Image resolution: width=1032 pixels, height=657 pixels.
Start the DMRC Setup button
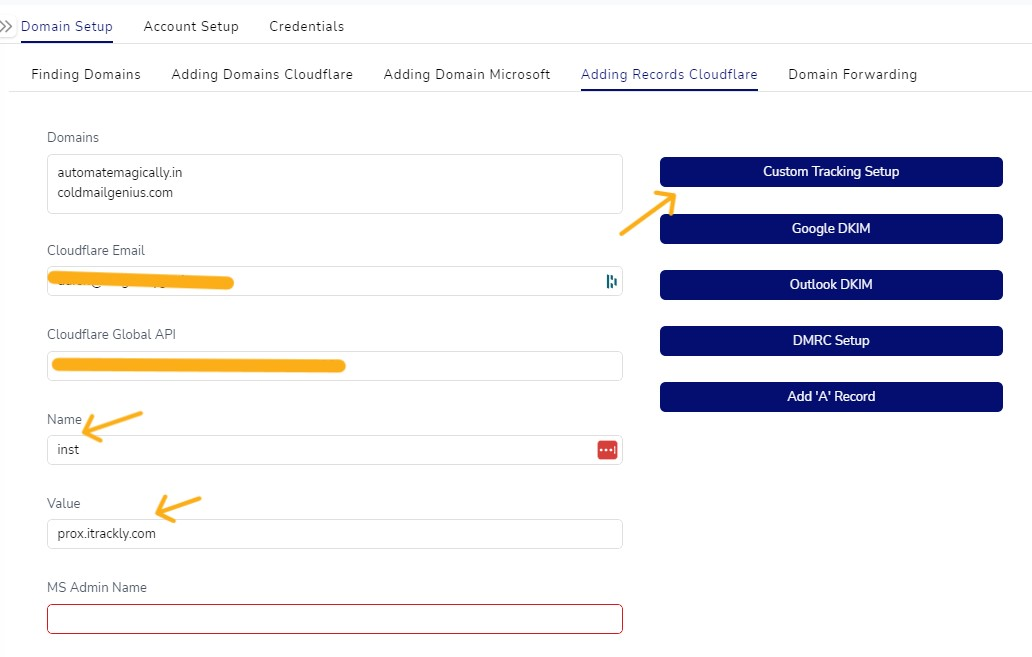[x=831, y=341]
